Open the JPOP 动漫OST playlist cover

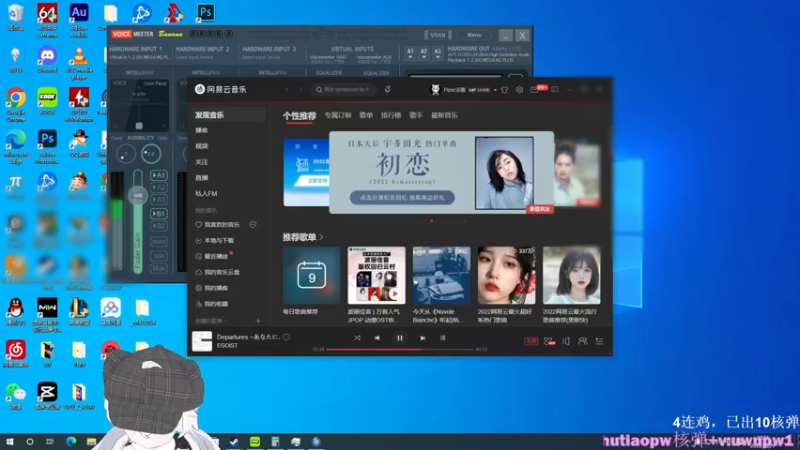click(377, 276)
